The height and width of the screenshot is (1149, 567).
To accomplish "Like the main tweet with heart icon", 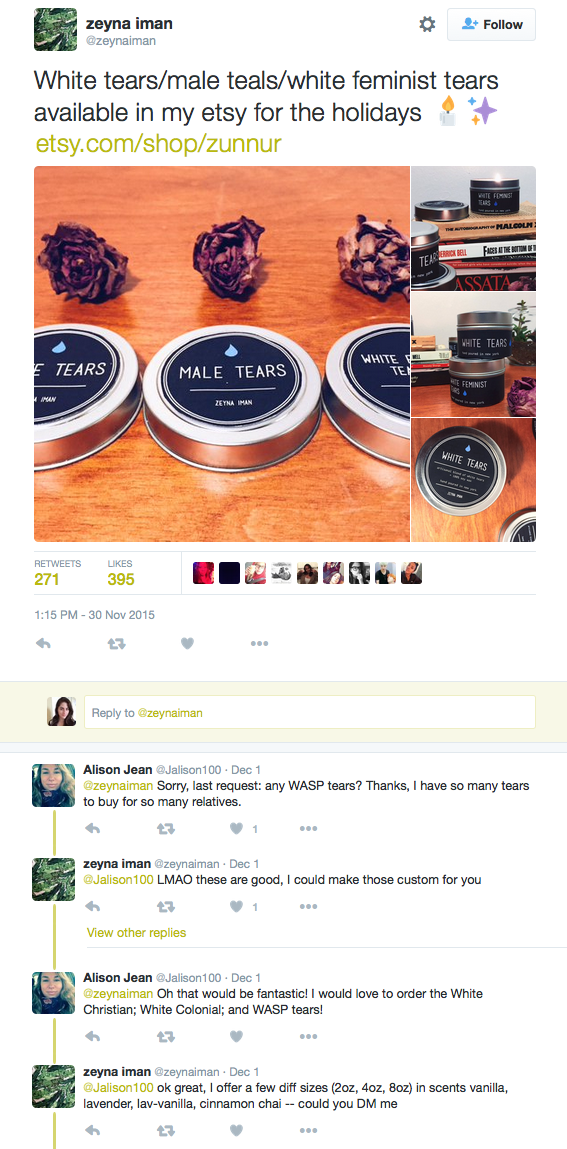I will point(188,643).
